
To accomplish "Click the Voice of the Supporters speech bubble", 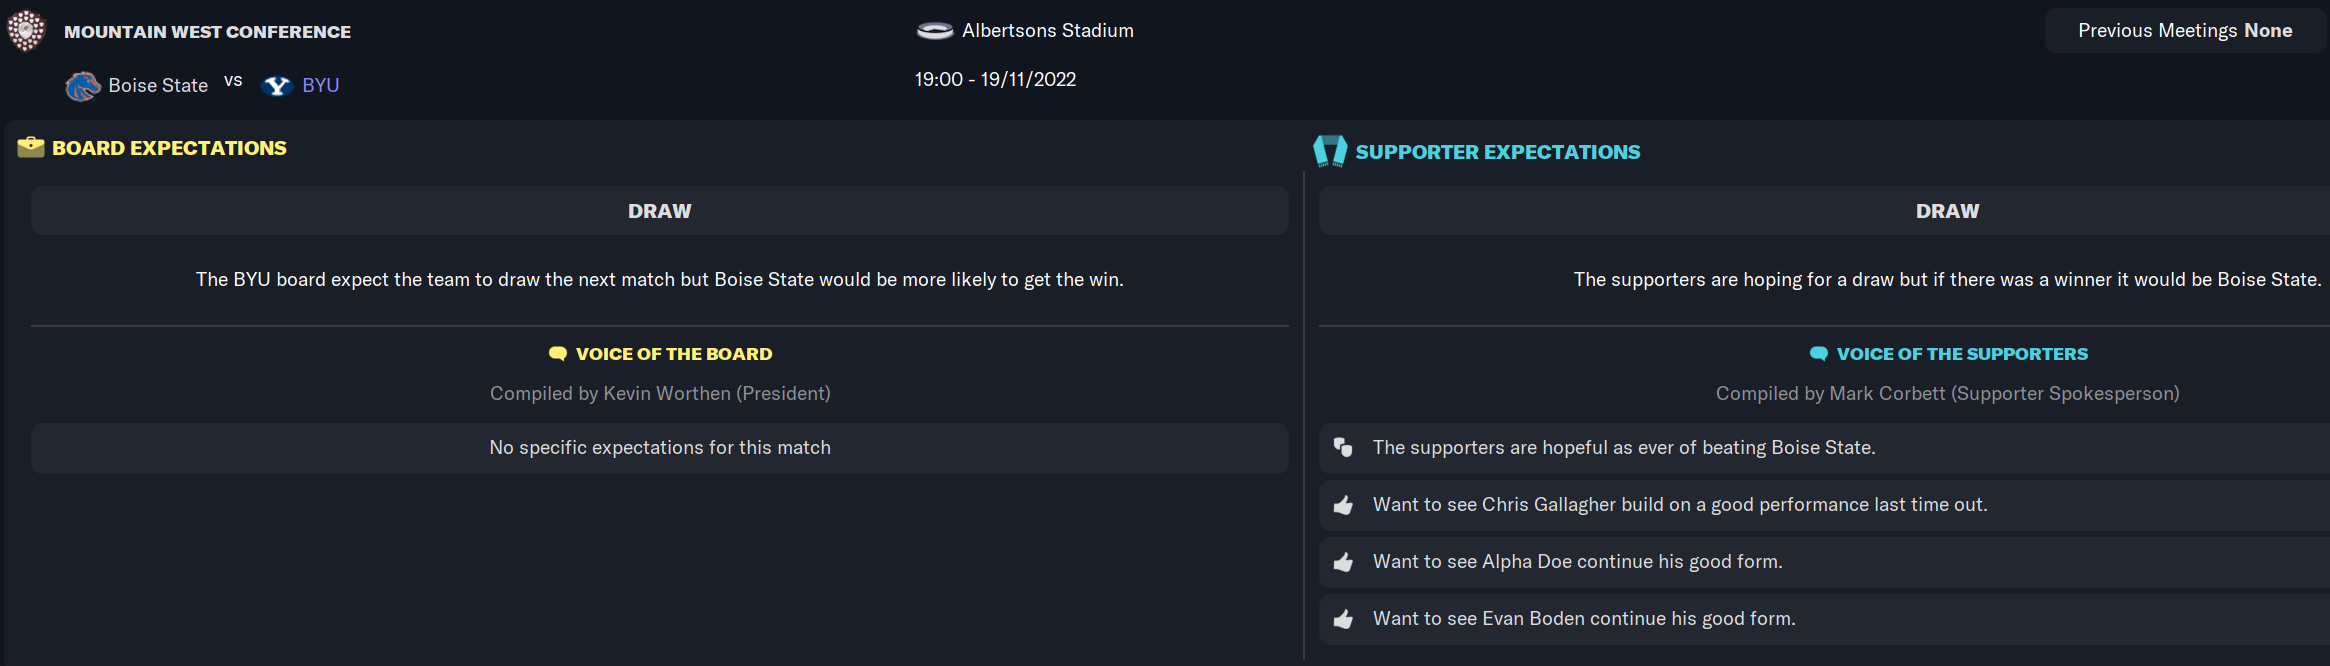I will coord(1819,354).
